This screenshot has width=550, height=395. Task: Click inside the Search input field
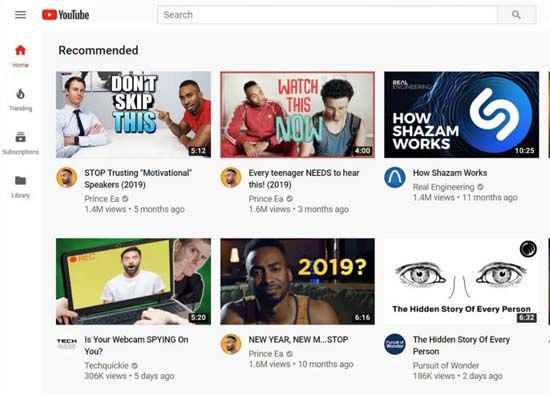[328, 15]
